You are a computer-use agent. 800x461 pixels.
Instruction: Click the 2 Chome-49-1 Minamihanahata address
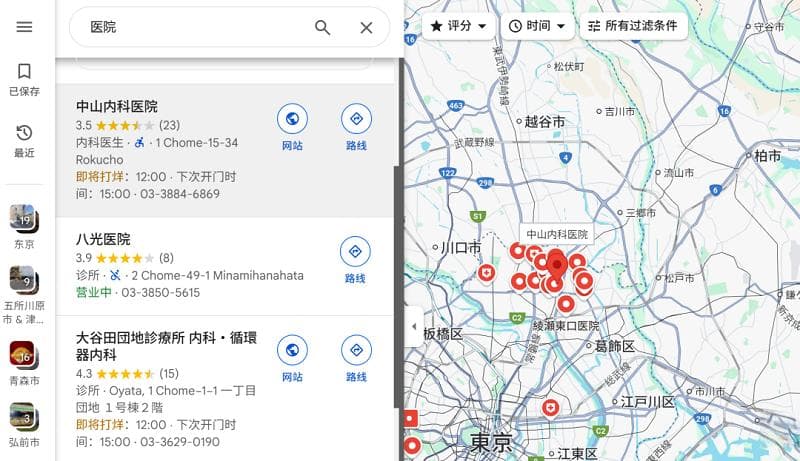point(217,275)
